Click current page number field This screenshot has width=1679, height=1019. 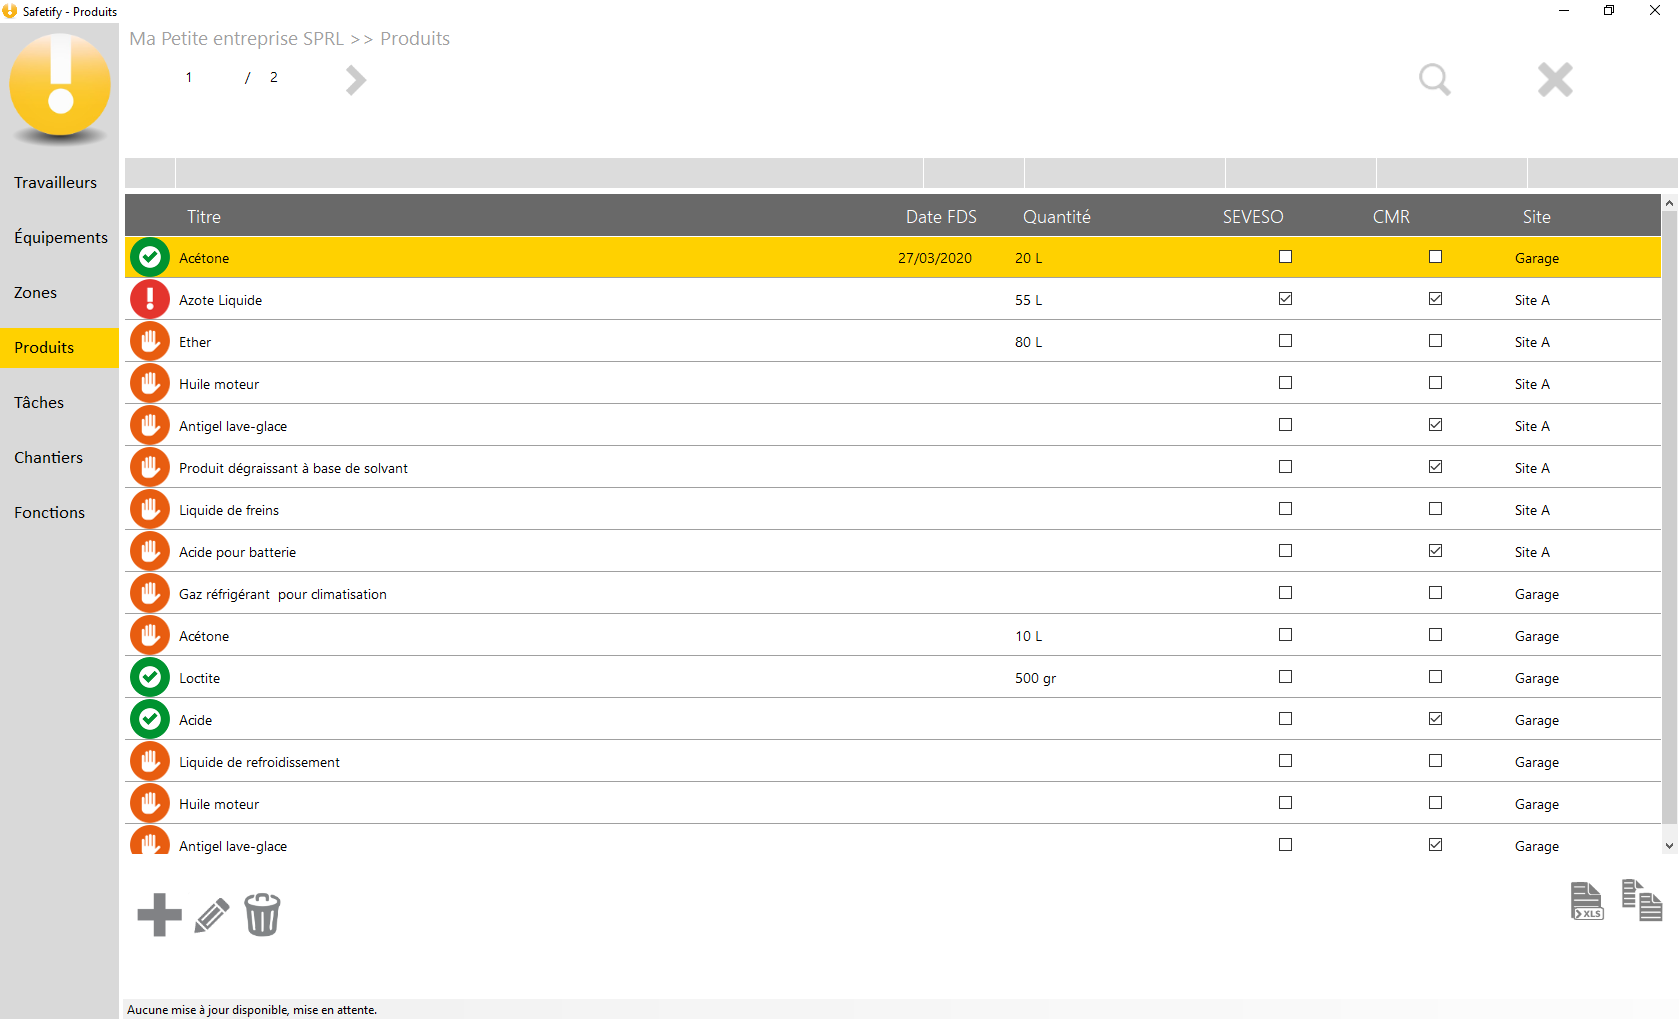(x=188, y=77)
